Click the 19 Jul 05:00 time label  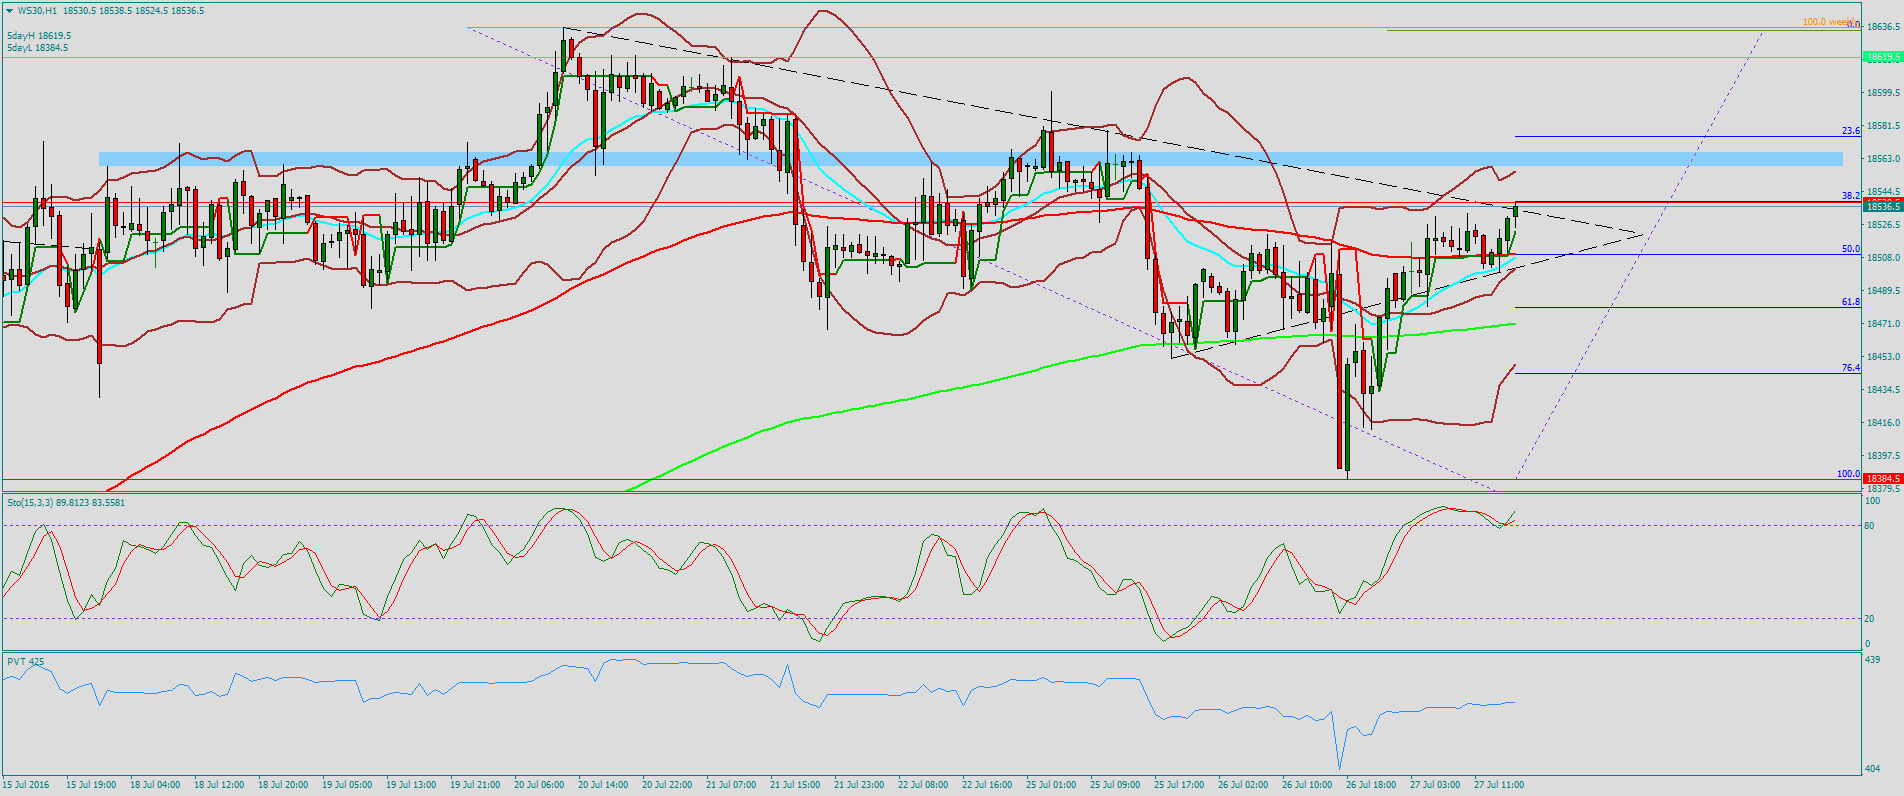click(347, 785)
